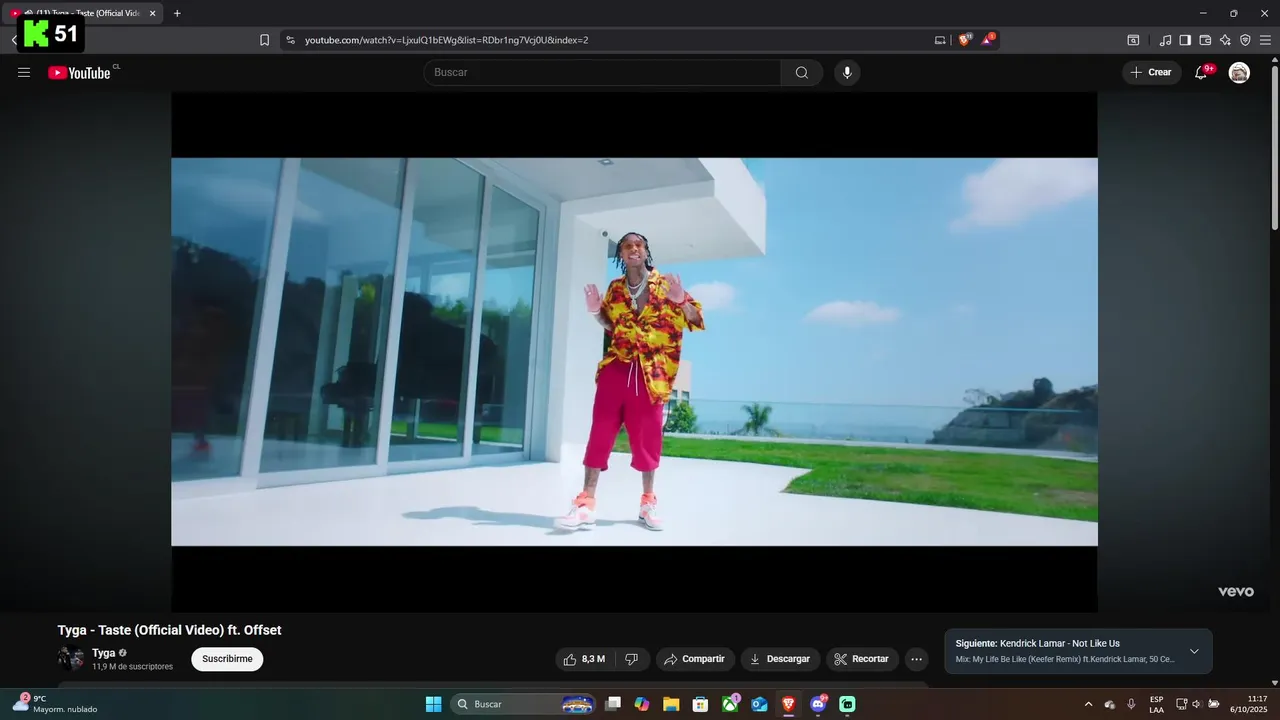1280x720 pixels.
Task: Click Descargar to download video
Action: coord(780,659)
